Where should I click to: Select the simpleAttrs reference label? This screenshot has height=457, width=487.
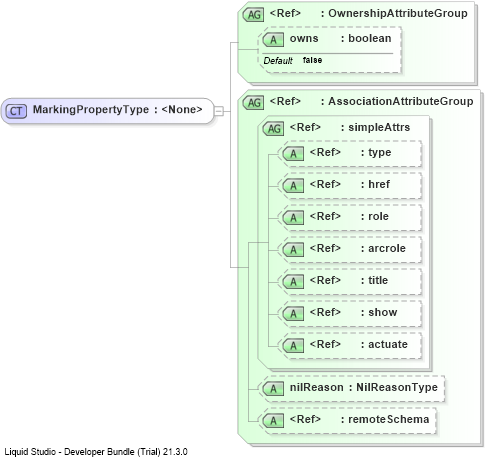pos(350,127)
